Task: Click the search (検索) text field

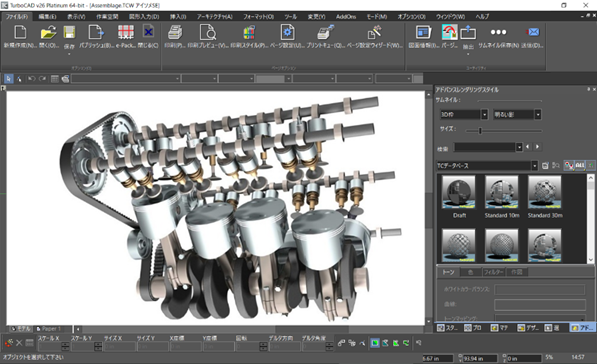Action: pyautogui.click(x=484, y=147)
